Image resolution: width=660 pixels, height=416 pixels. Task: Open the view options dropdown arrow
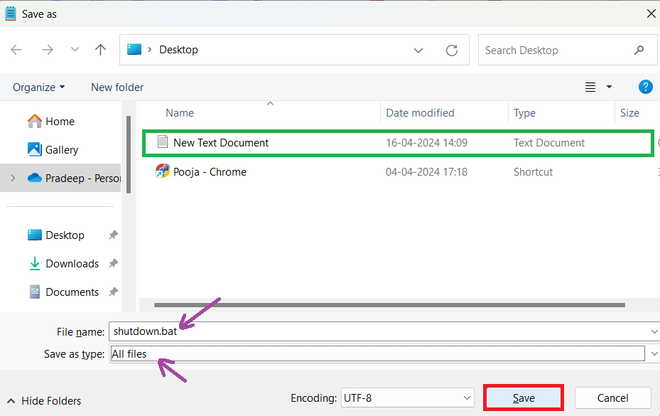609,87
